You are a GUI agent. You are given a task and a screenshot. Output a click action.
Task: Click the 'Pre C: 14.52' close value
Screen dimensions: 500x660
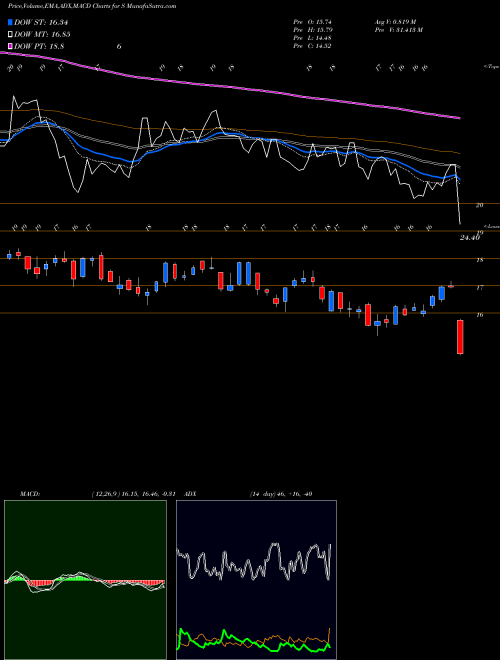(313, 46)
